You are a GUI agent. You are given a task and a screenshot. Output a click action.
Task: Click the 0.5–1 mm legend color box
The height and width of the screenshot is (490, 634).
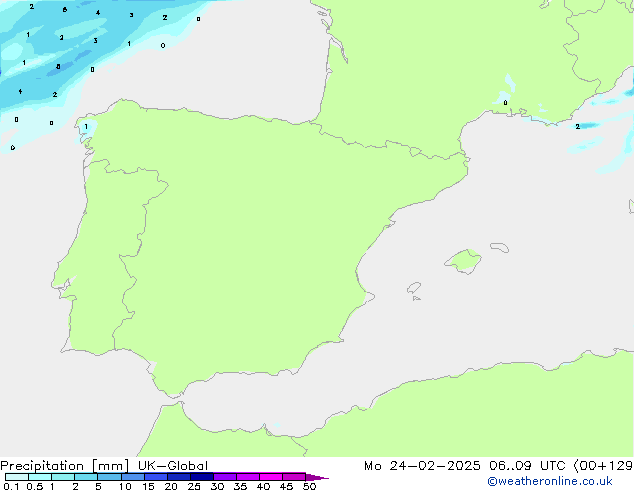point(40,477)
